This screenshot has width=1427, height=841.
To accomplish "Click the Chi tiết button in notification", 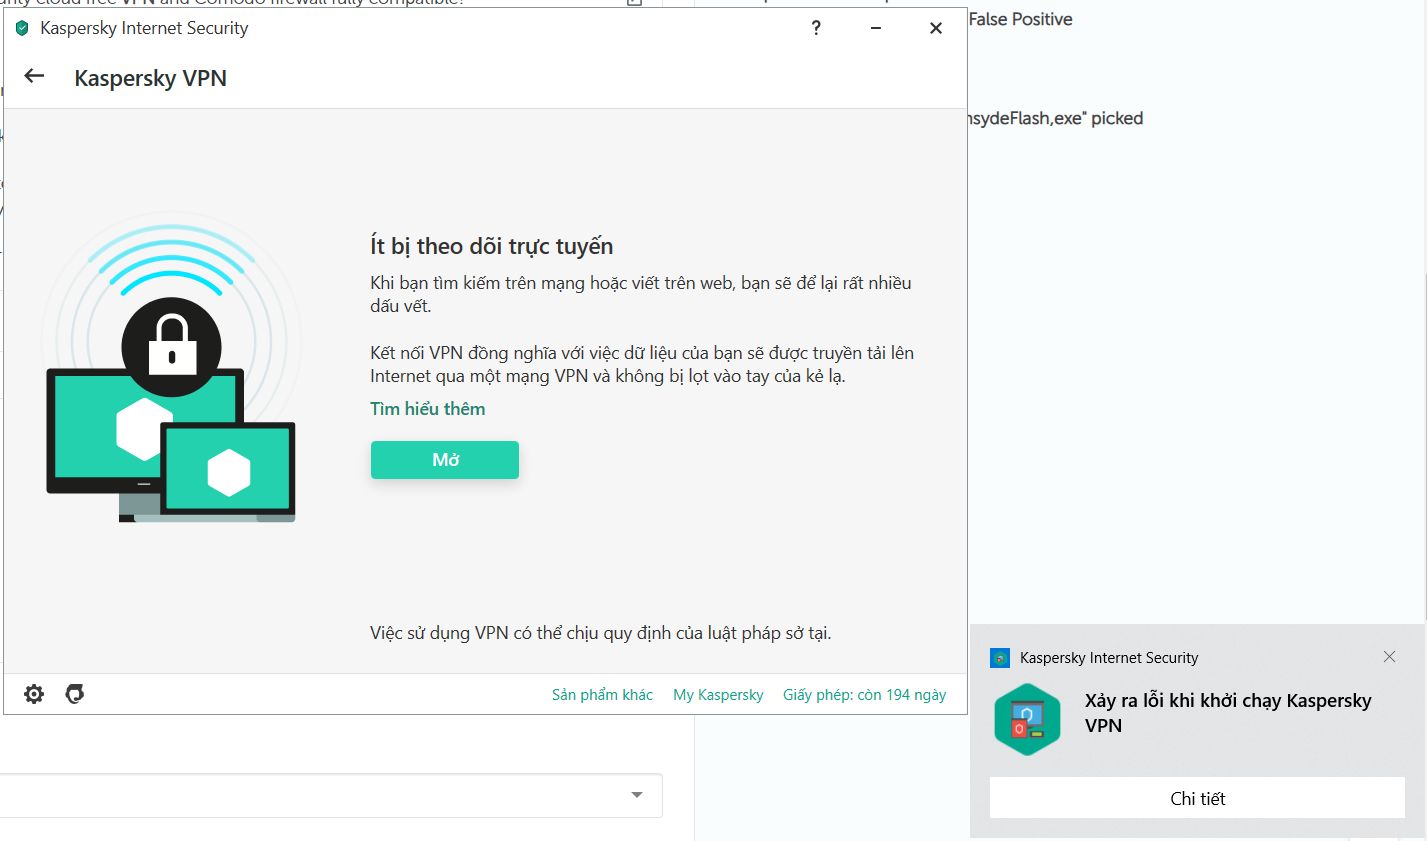I will click(1197, 798).
